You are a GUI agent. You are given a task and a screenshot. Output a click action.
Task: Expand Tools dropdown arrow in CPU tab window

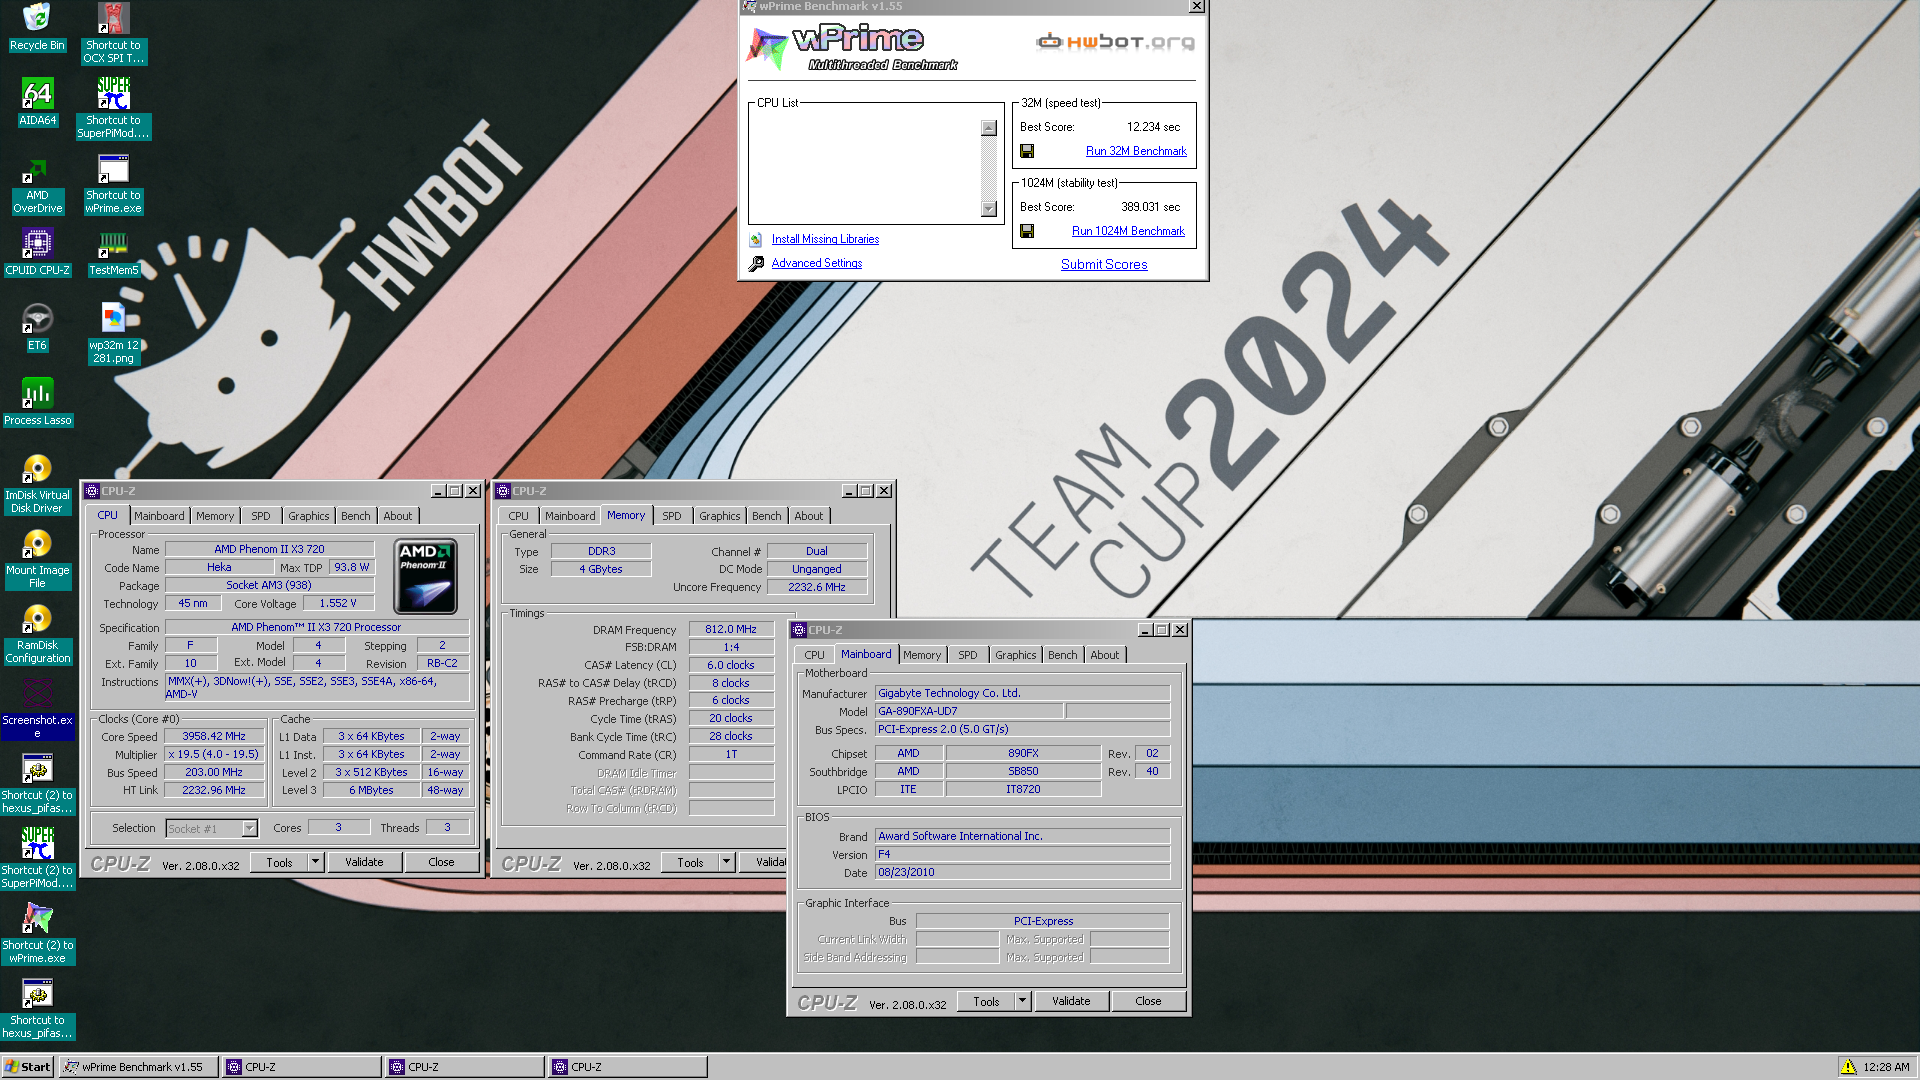pyautogui.click(x=315, y=862)
